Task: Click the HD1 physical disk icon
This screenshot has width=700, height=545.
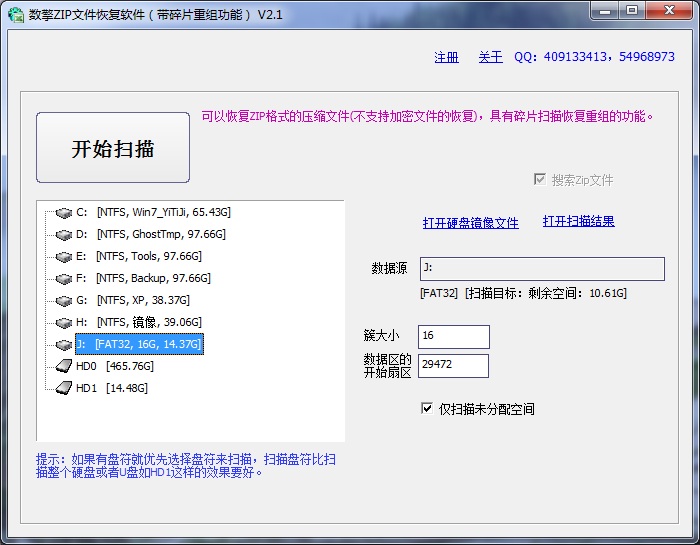Action: (63, 389)
